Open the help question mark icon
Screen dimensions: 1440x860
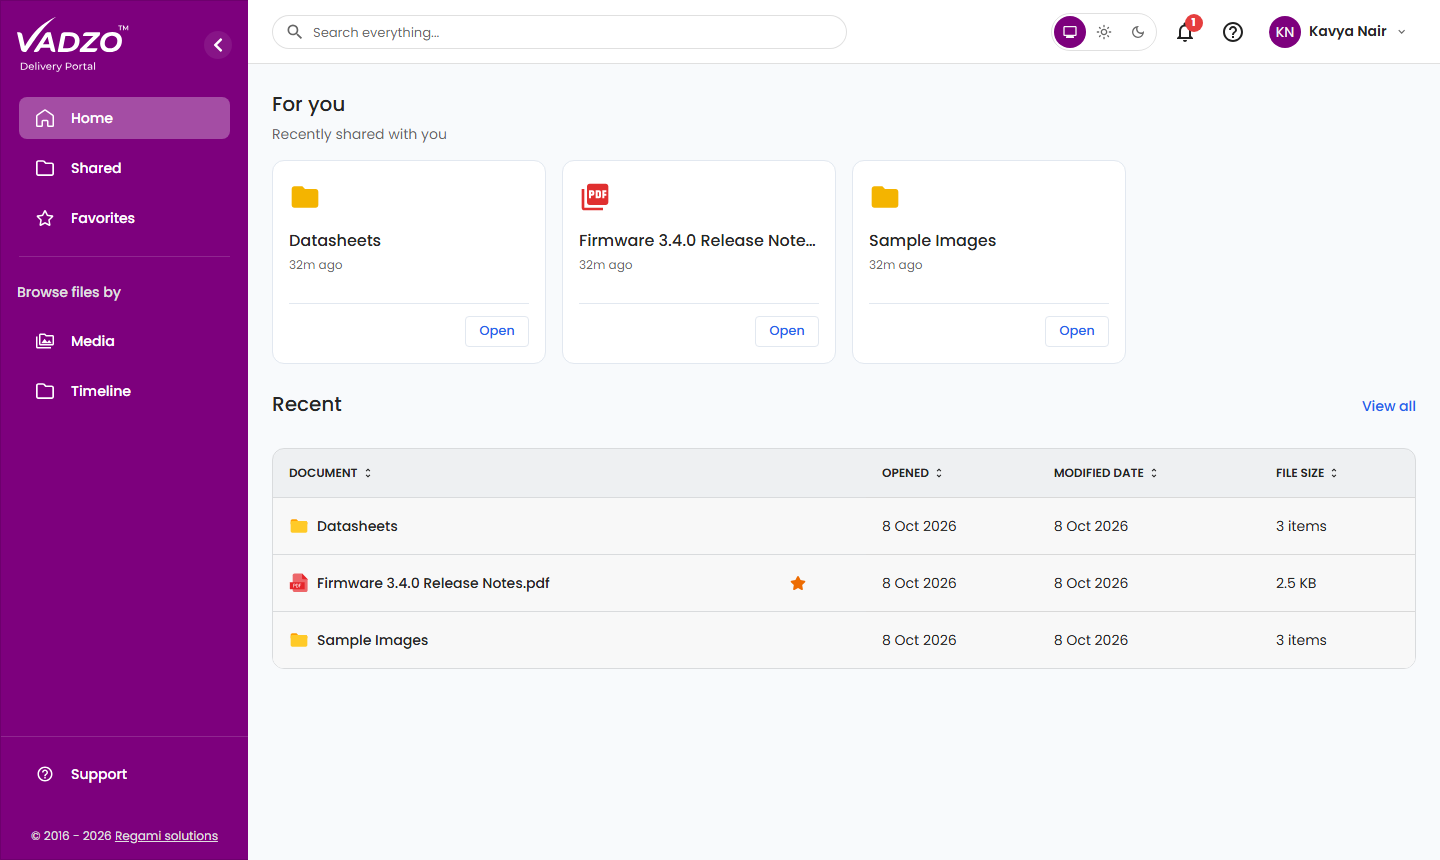(x=1233, y=32)
